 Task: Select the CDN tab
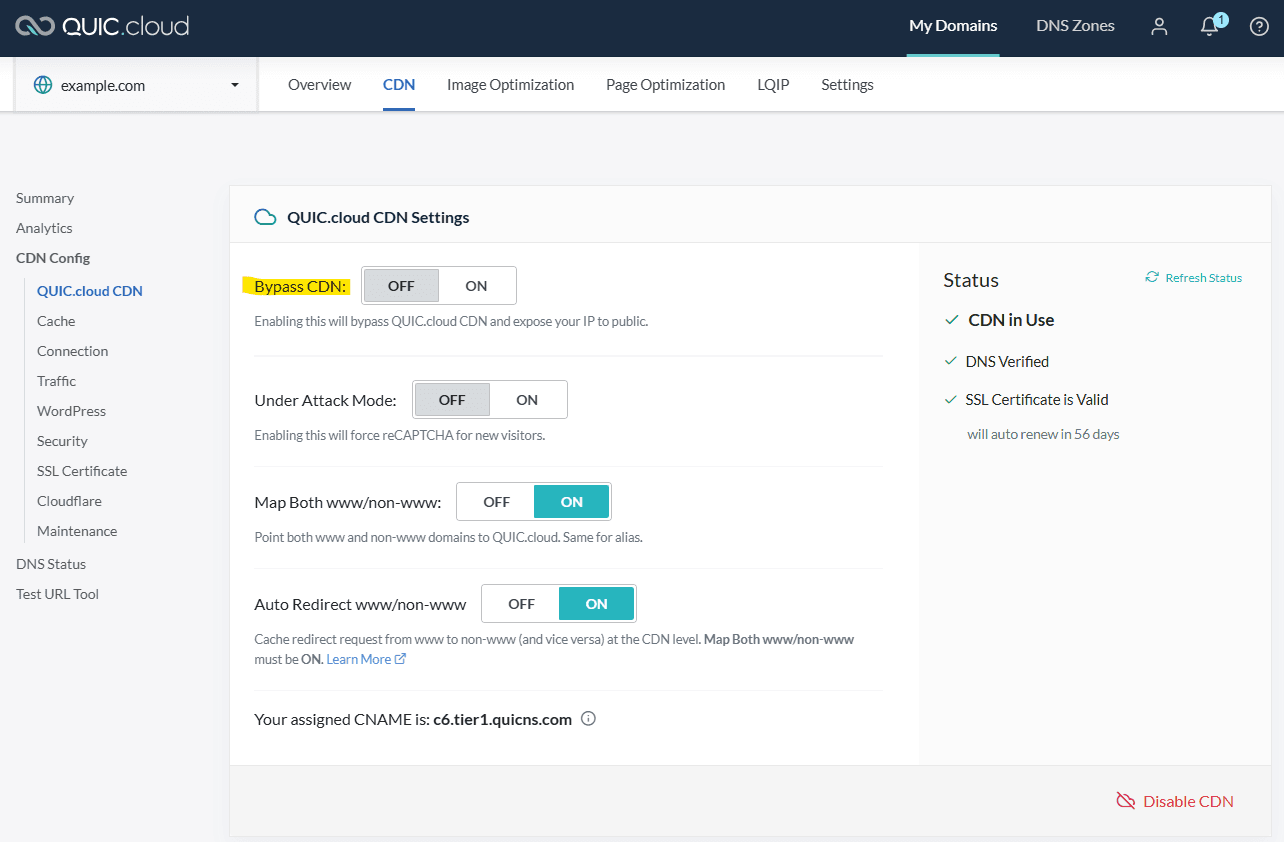(x=399, y=85)
